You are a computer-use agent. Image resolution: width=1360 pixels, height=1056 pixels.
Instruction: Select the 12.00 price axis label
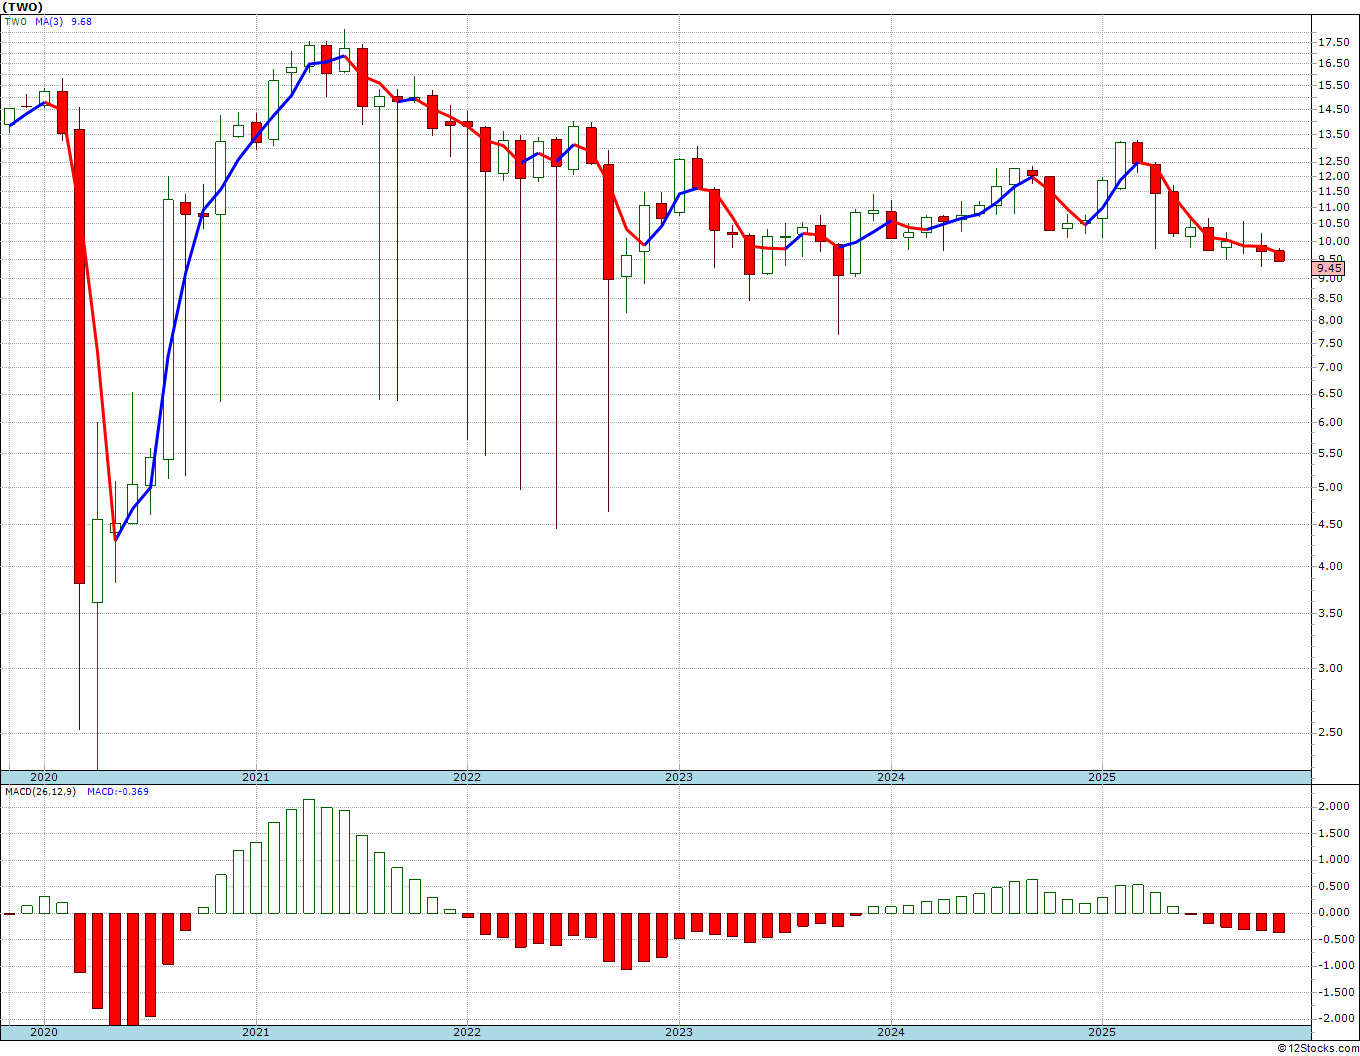1334,176
